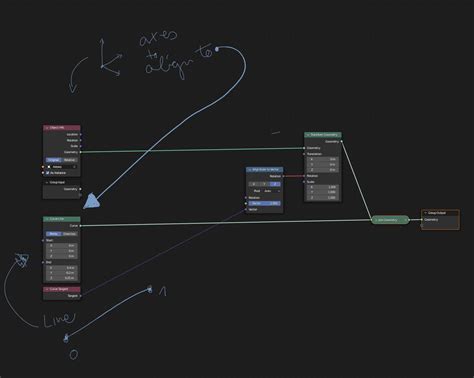
Task: Click the Rotation output socket of Align Euler
Action: [283, 176]
